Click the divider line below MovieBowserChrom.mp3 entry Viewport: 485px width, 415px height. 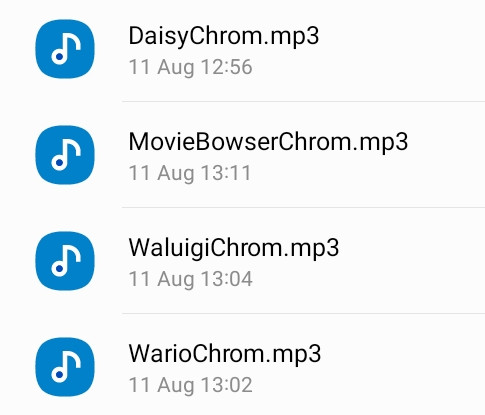pos(303,207)
